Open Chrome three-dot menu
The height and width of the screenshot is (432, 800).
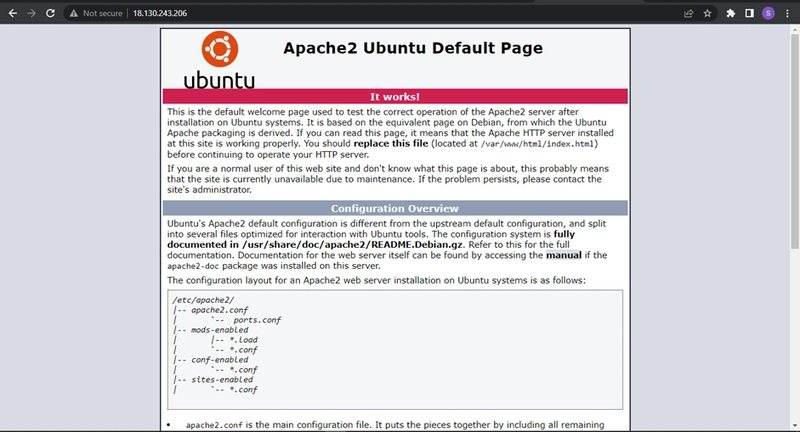(x=787, y=13)
